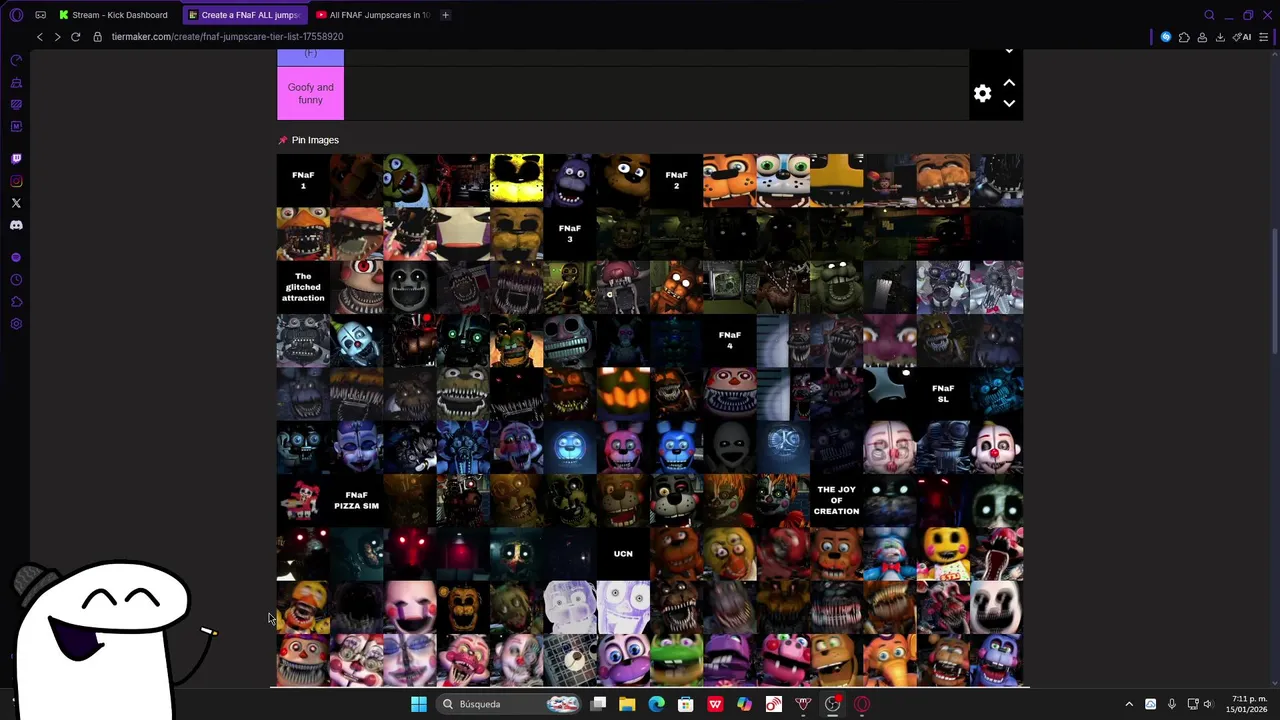This screenshot has height=720, width=1280.
Task: Click the reload page button
Action: coord(75,37)
